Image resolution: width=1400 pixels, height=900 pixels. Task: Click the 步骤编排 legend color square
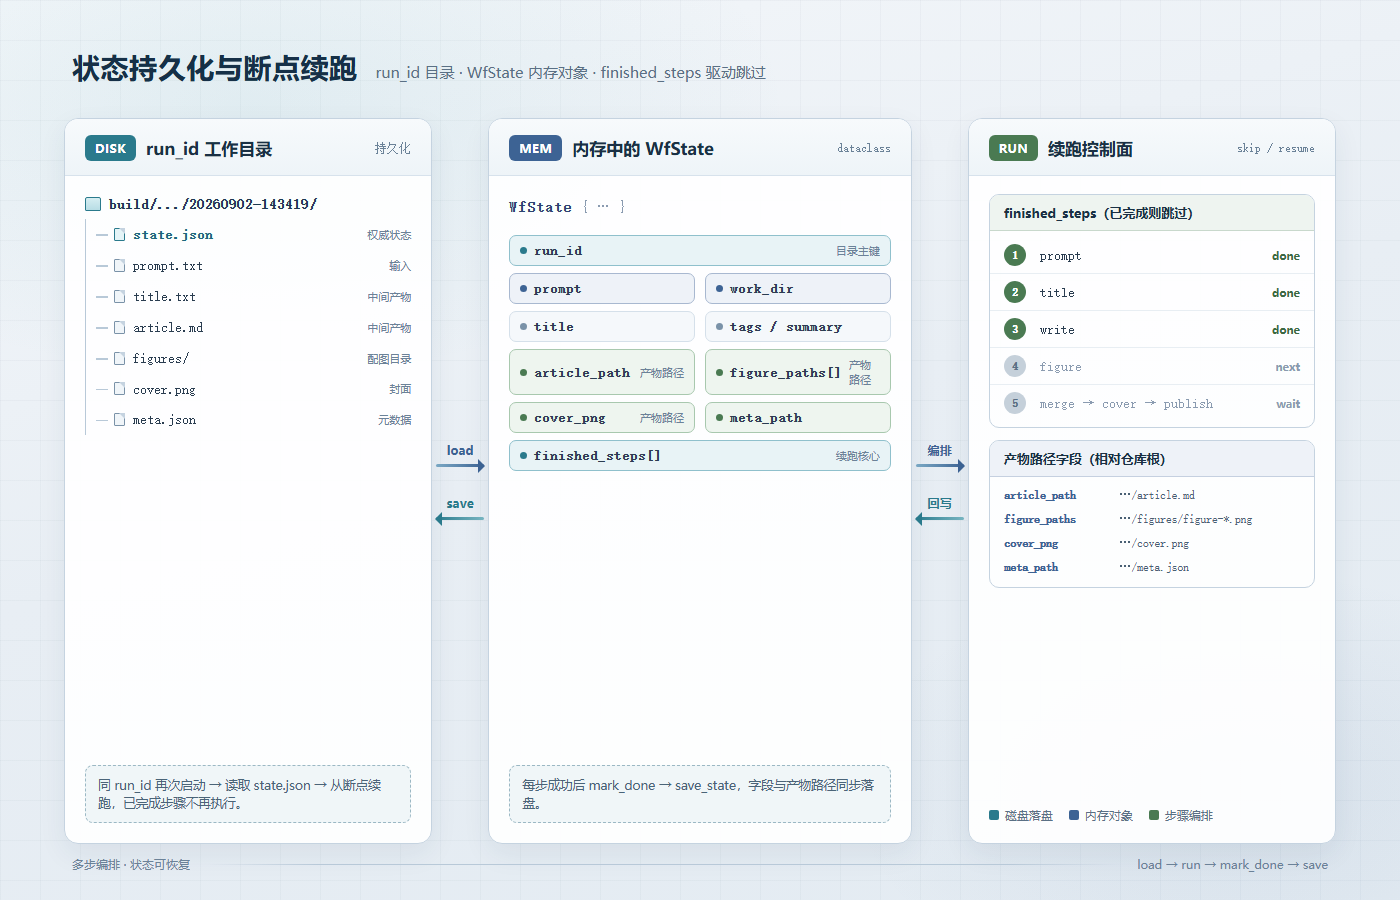coord(1154,815)
